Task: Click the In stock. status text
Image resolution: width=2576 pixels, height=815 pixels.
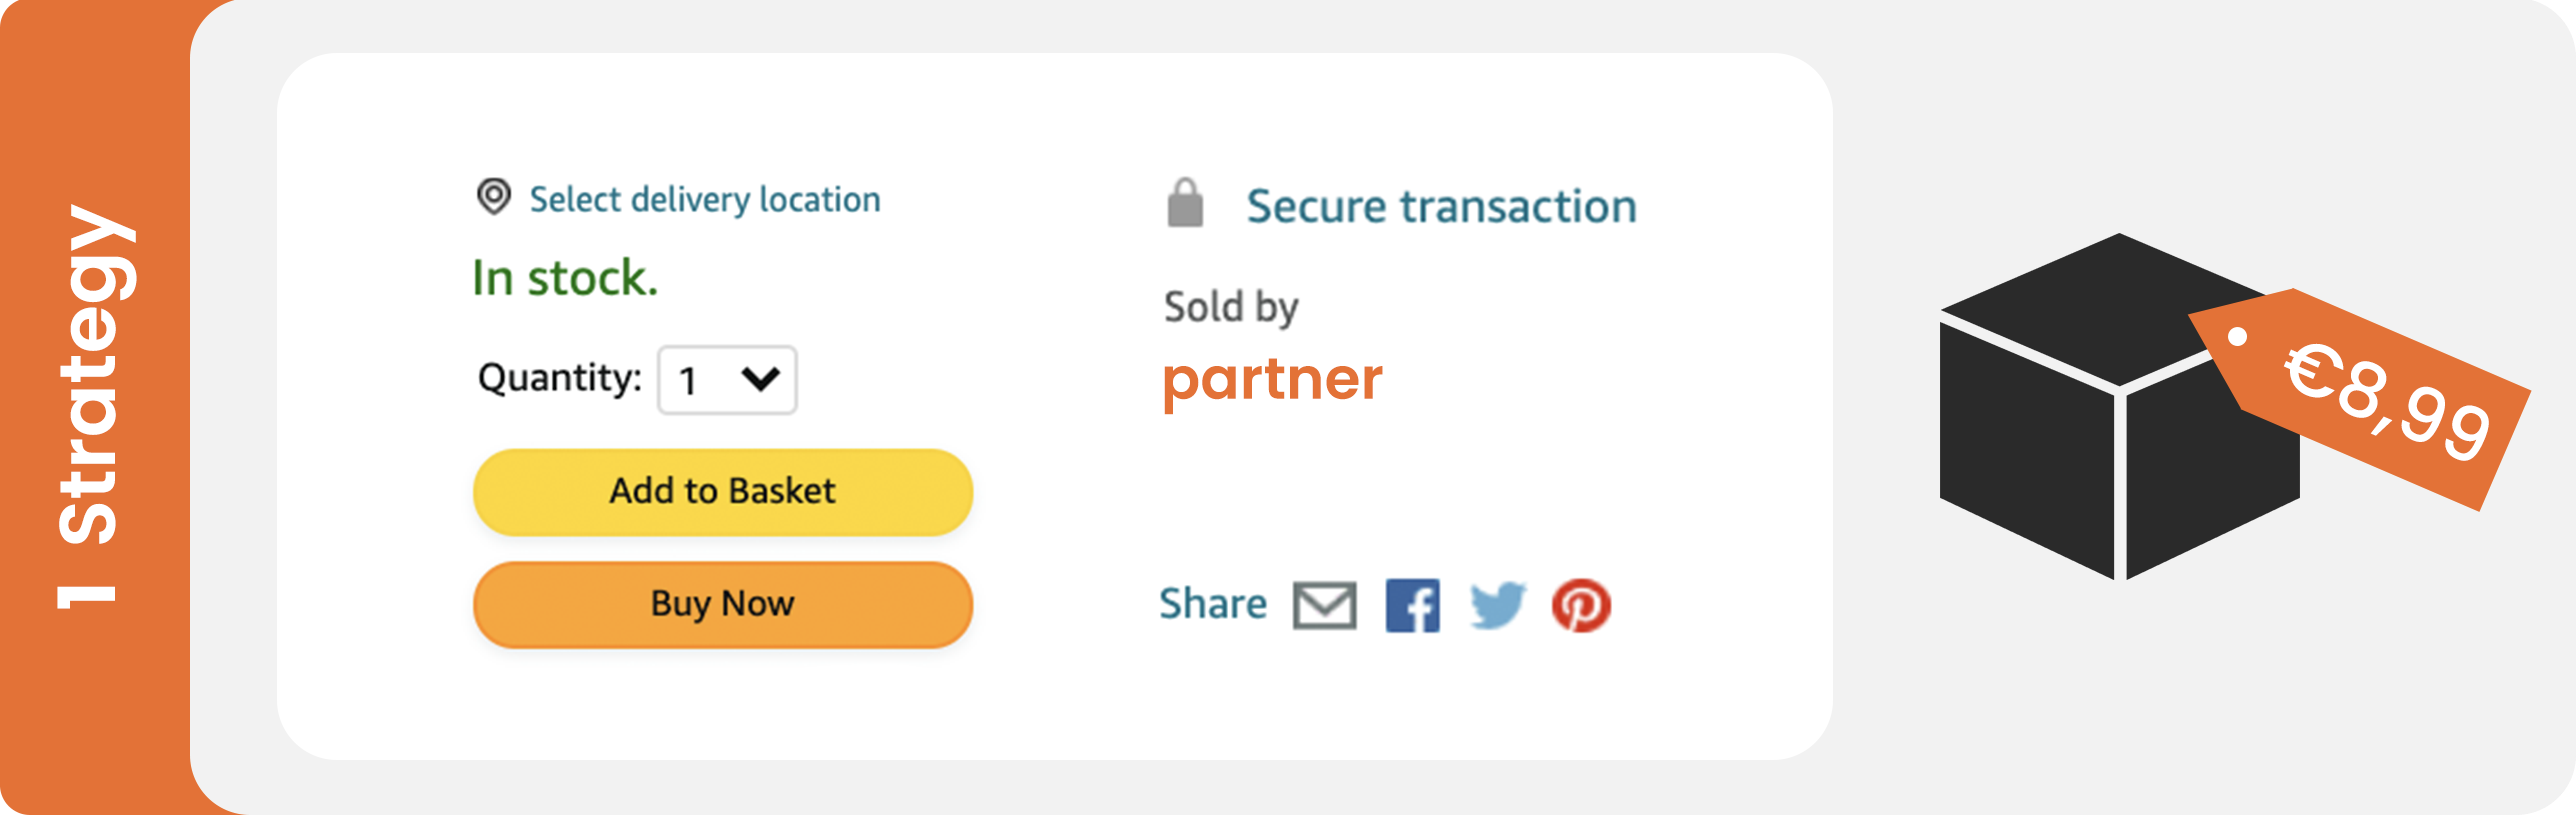Action: click(565, 278)
